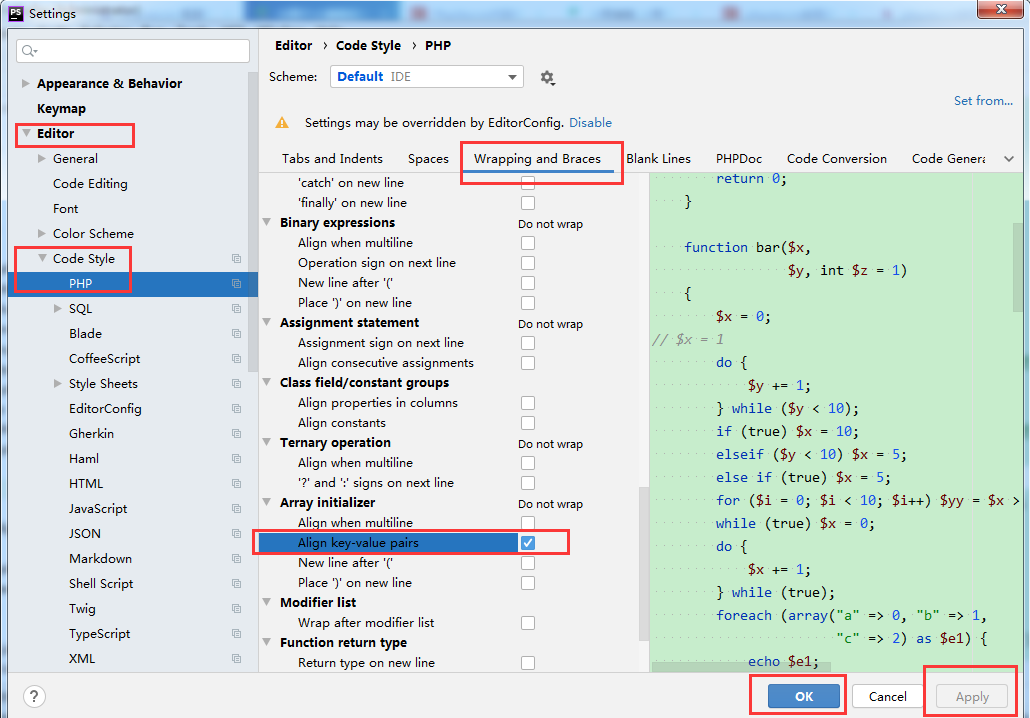Click the search magnifier icon

click(29, 51)
